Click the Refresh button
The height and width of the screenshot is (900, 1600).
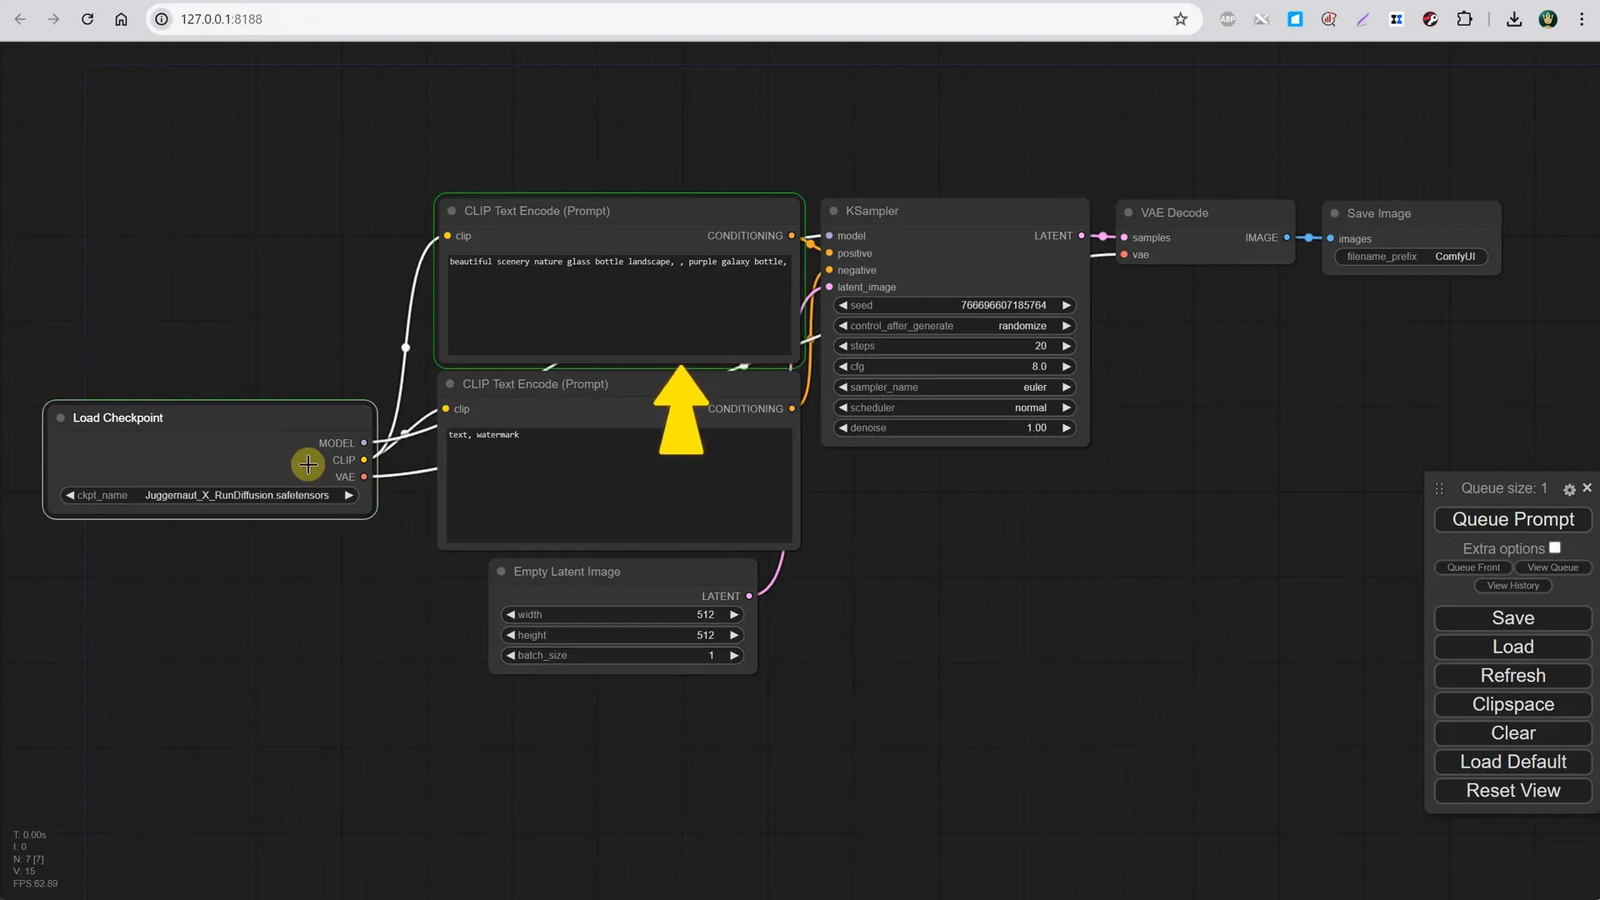click(x=1513, y=676)
